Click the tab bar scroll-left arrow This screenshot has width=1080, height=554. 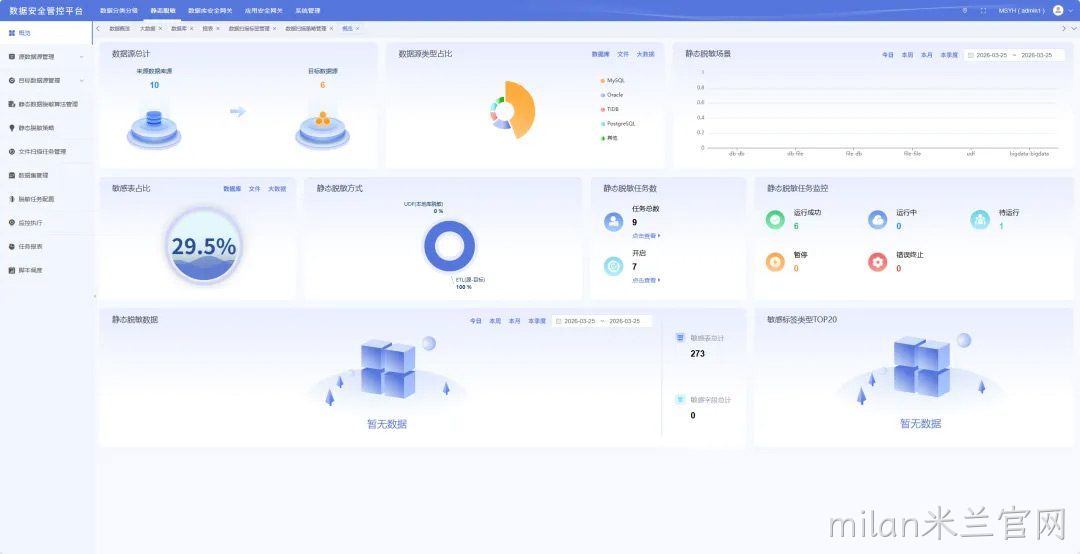pyautogui.click(x=98, y=28)
